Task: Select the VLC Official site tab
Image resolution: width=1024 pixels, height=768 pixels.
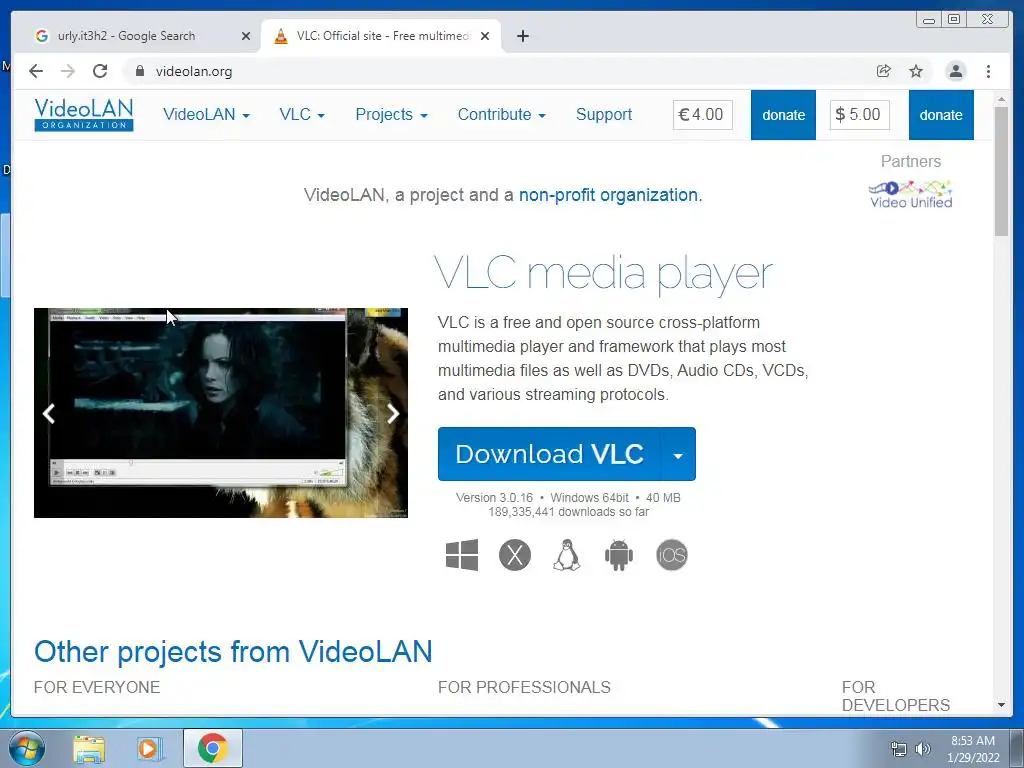Action: point(381,36)
